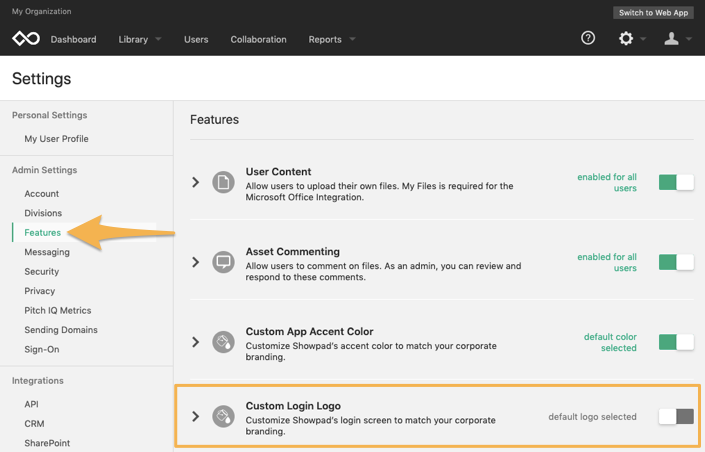Open Divisions admin settings
The height and width of the screenshot is (452, 705).
point(43,213)
